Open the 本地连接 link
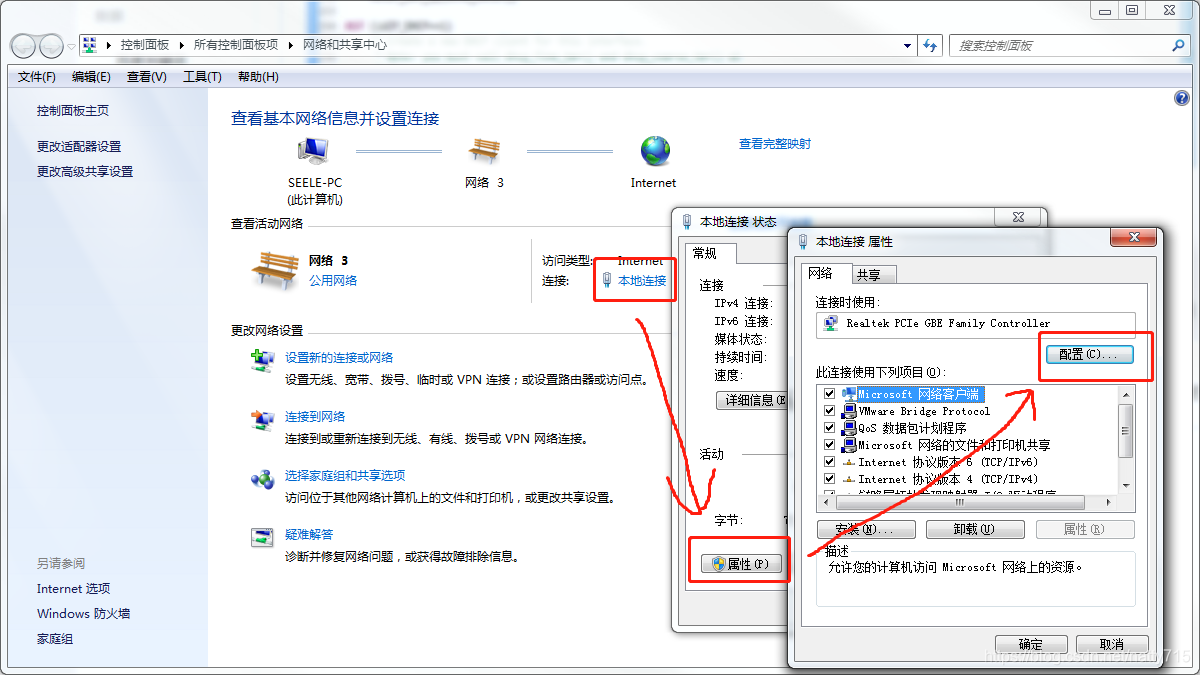 [x=642, y=281]
